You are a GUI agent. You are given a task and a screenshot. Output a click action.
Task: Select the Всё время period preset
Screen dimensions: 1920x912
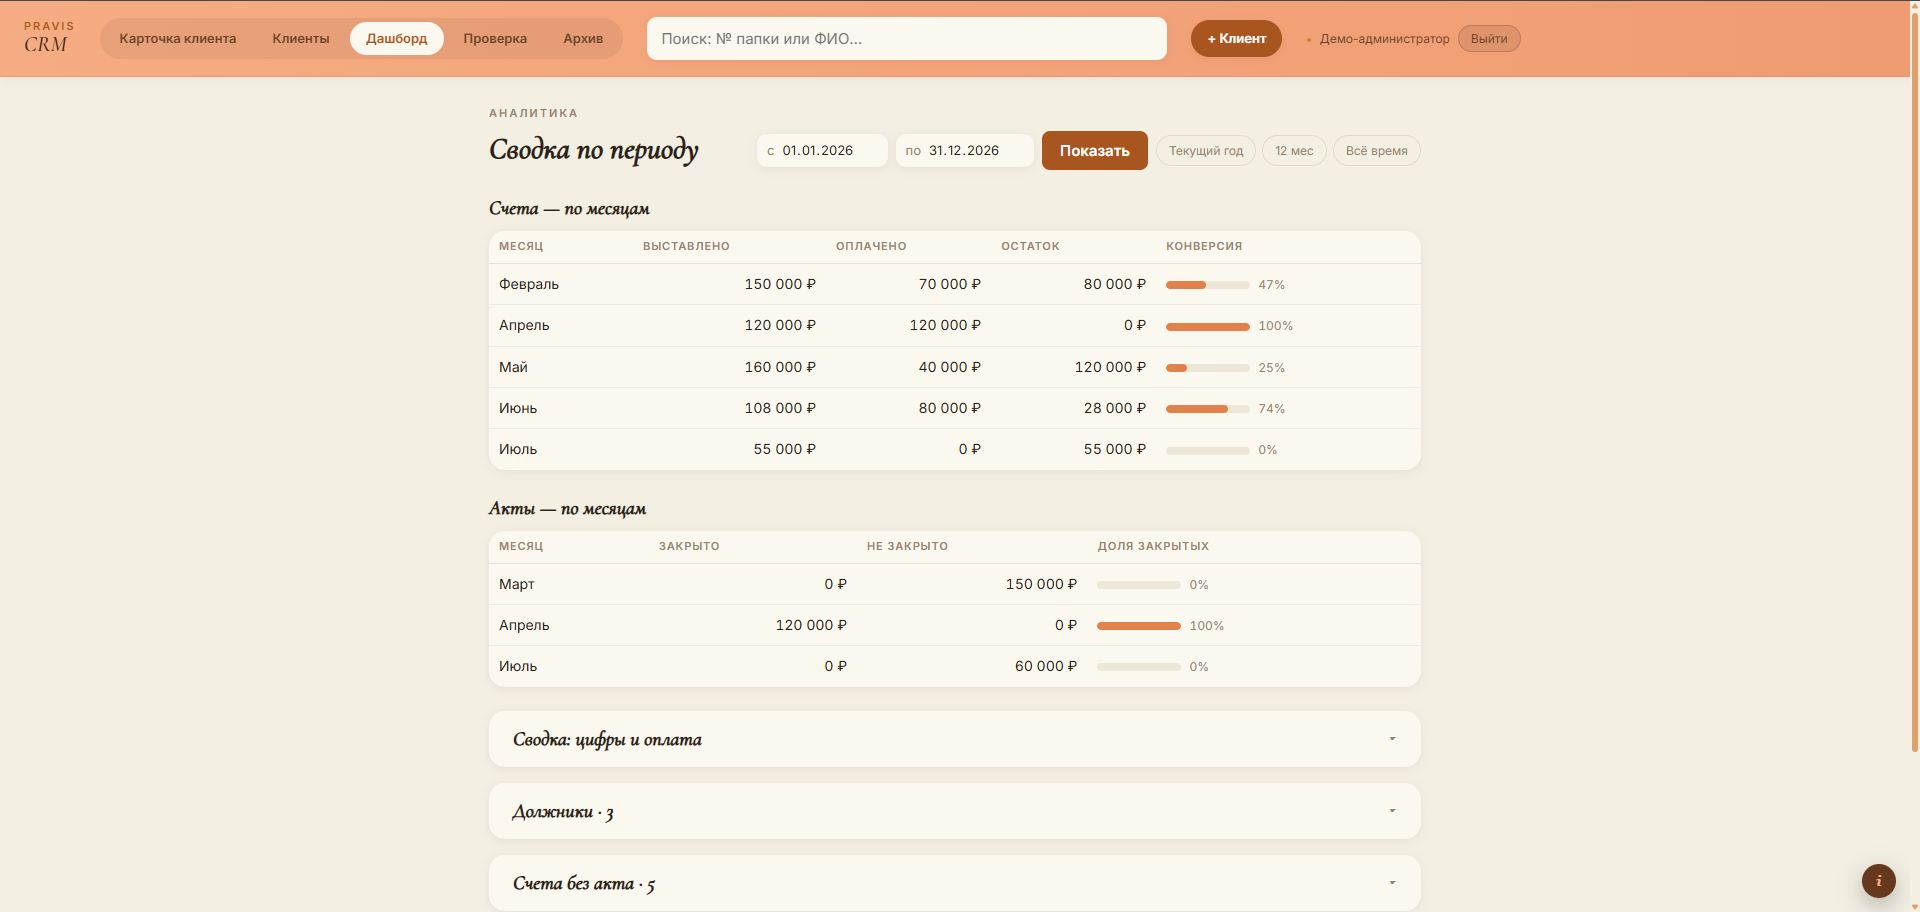tap(1376, 150)
